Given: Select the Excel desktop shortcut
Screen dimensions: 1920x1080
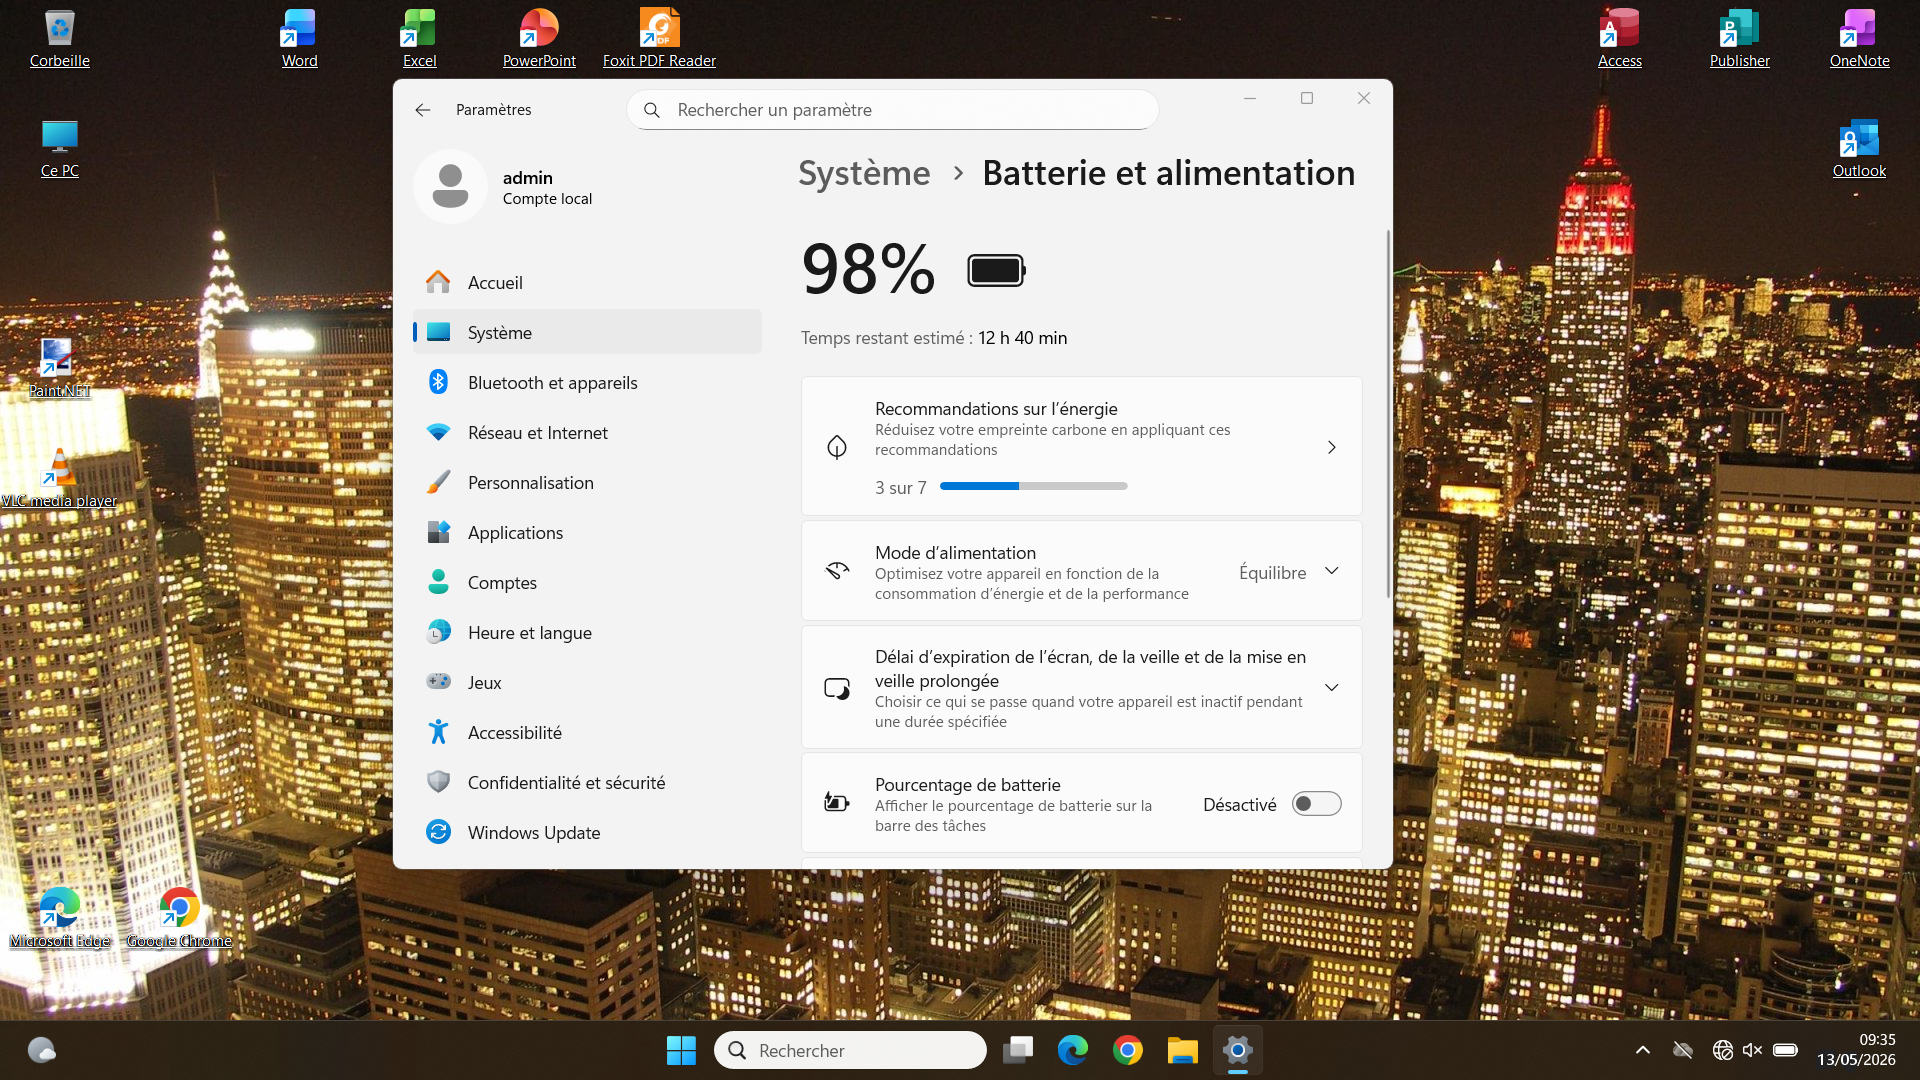Looking at the screenshot, I should pos(419,38).
